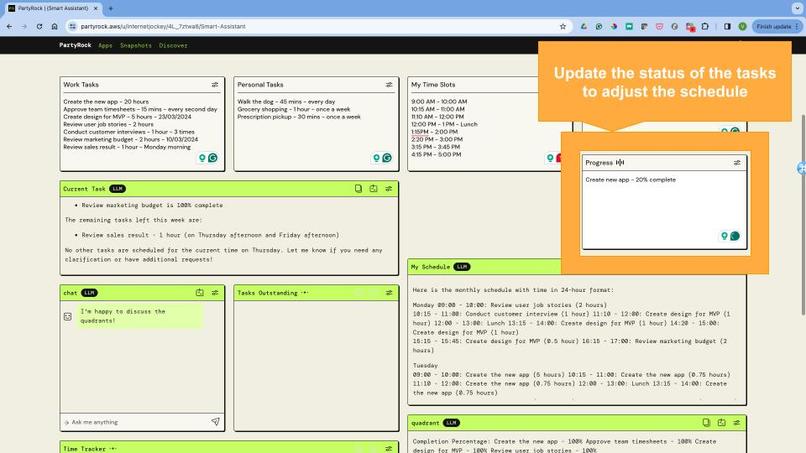Open Personal Tasks widget settings icon
The height and width of the screenshot is (453, 806).
389,85
